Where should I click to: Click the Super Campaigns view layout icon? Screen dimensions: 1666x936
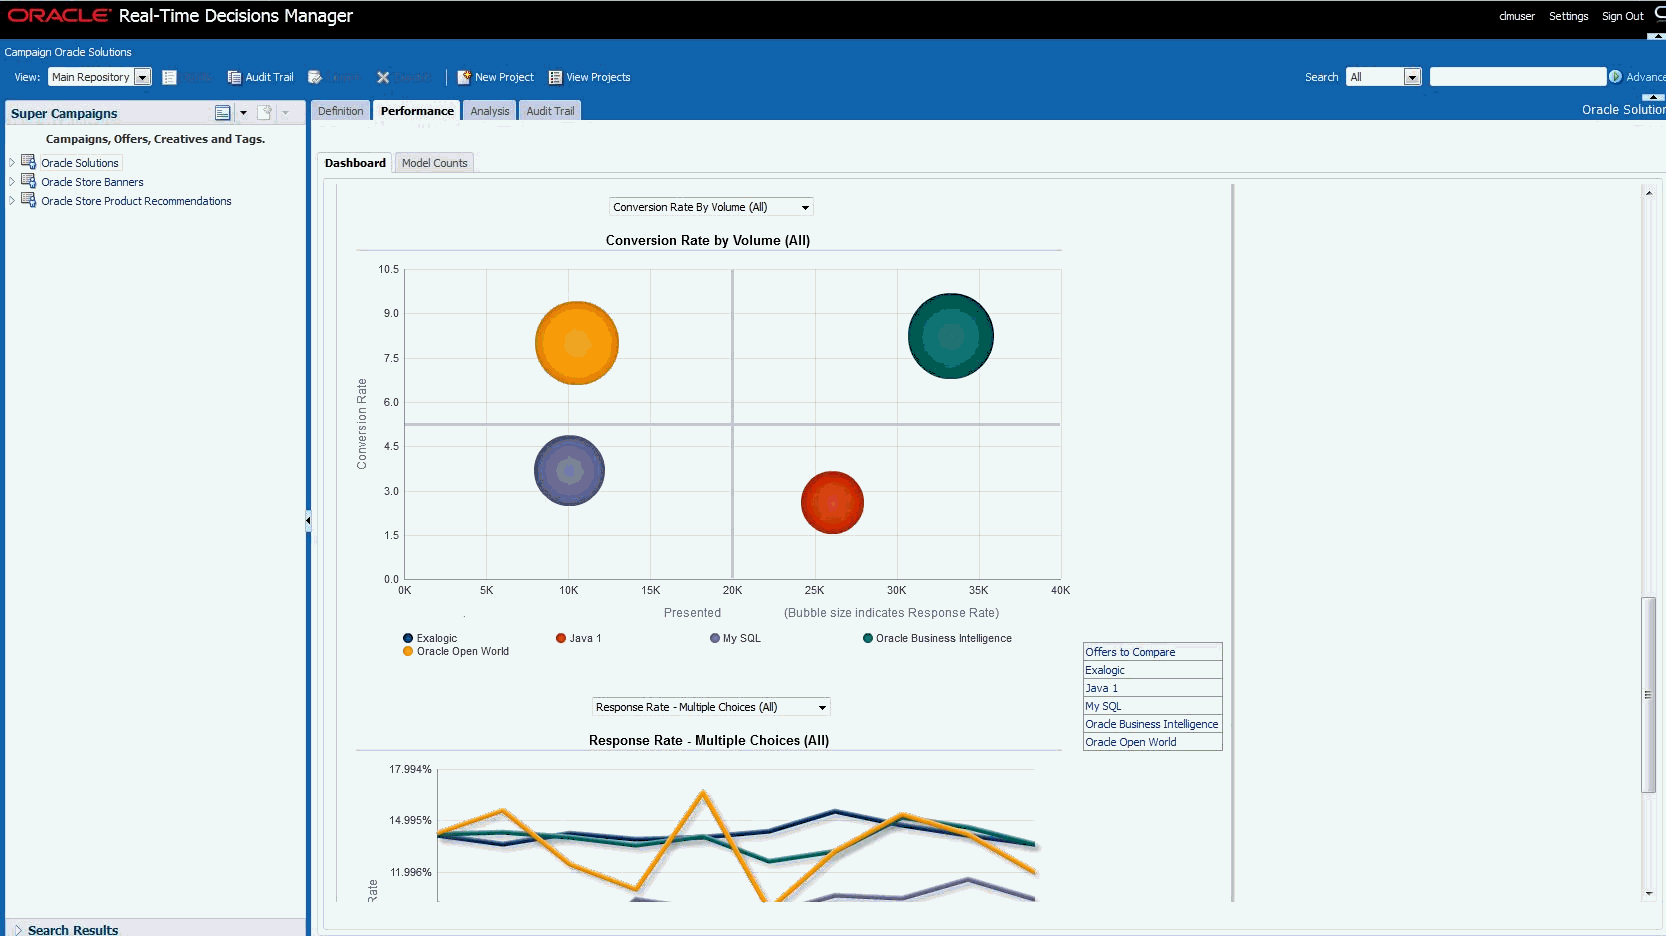[x=222, y=113]
